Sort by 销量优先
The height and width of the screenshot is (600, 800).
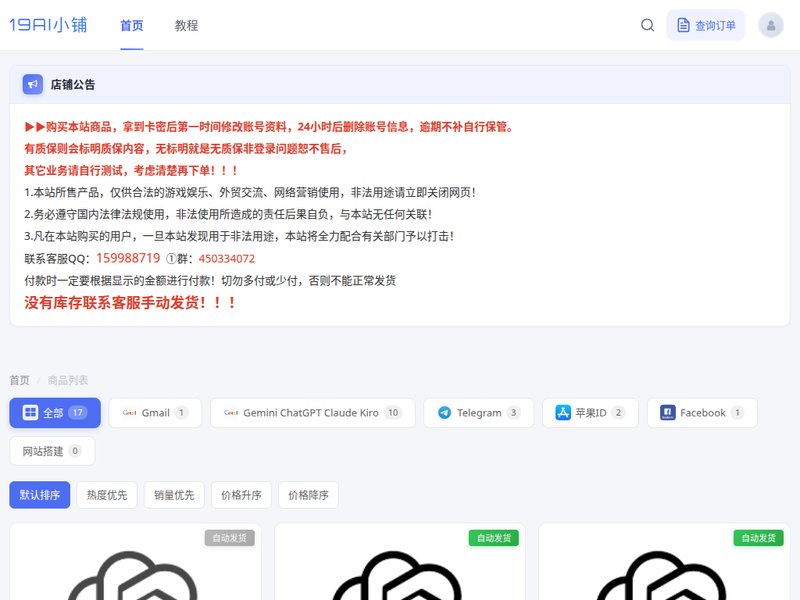pos(174,495)
